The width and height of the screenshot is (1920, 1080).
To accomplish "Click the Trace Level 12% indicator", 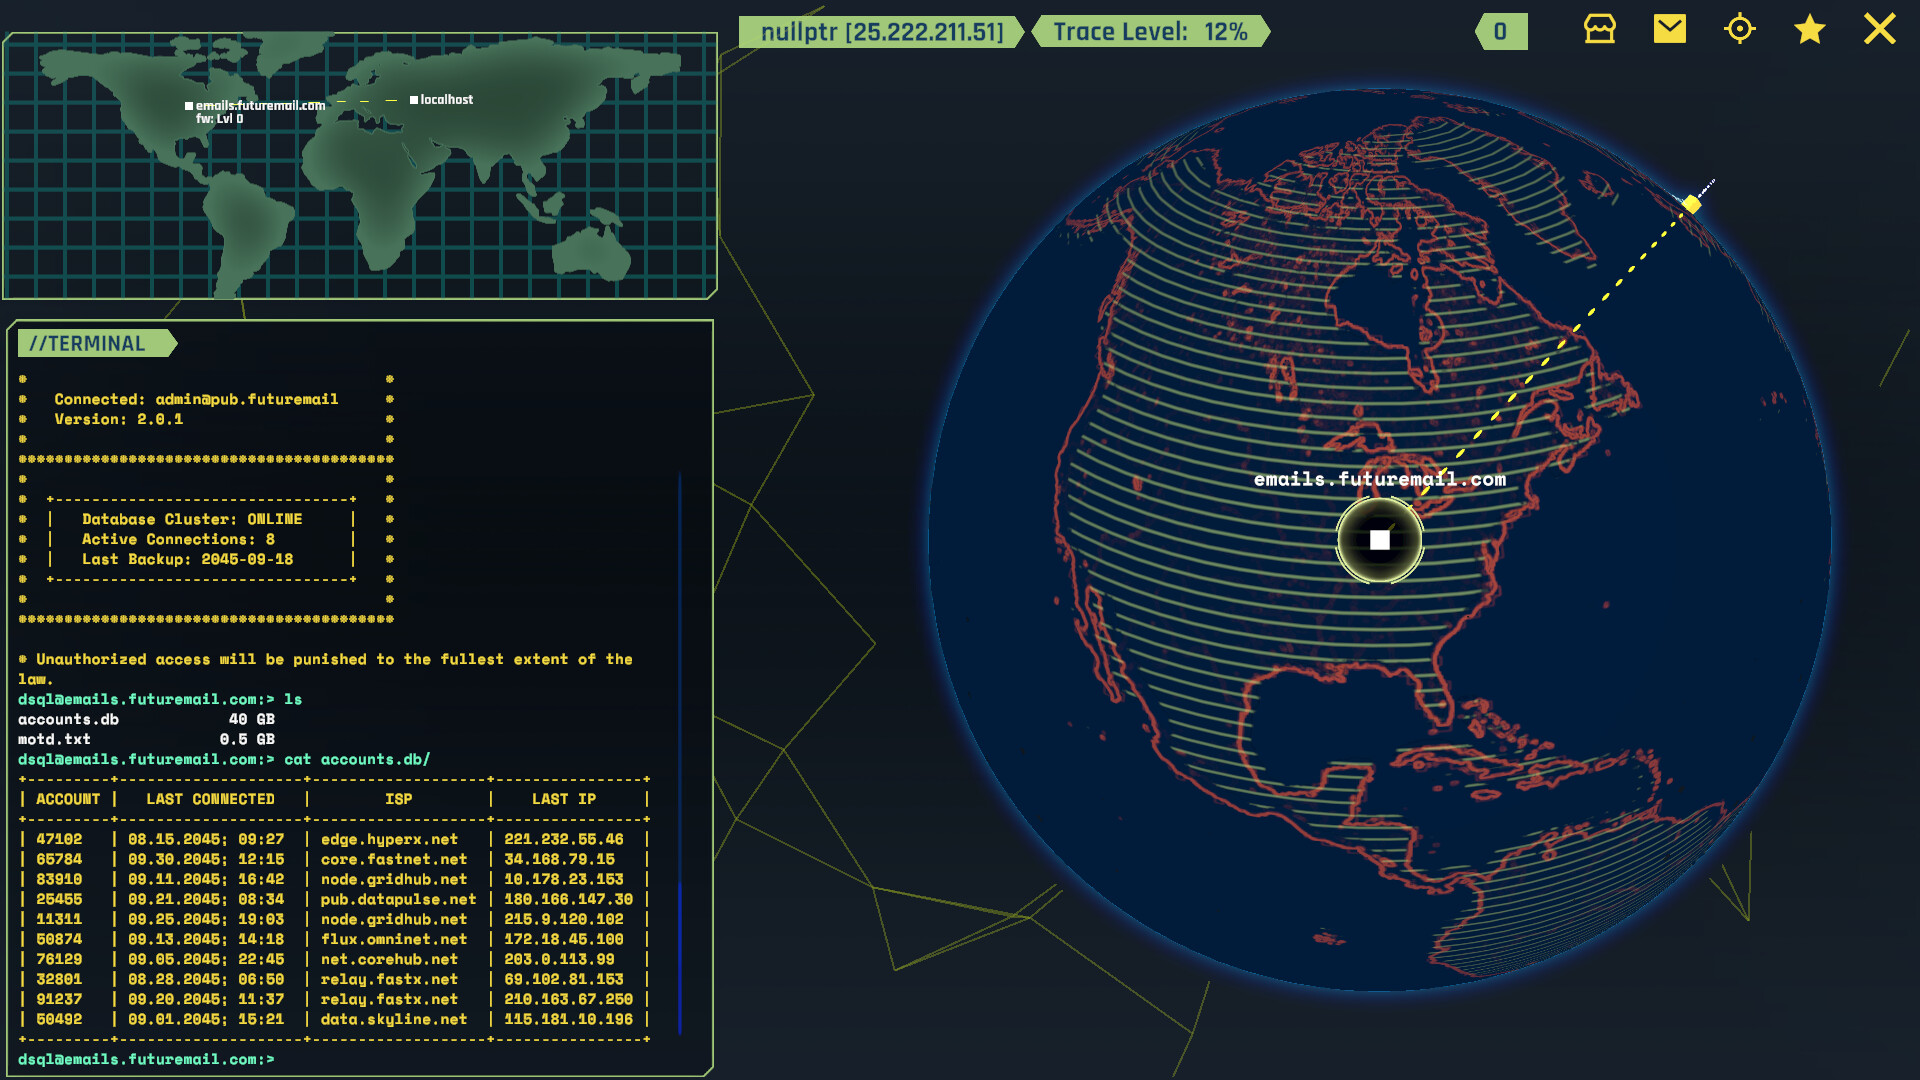I will click(x=1149, y=32).
